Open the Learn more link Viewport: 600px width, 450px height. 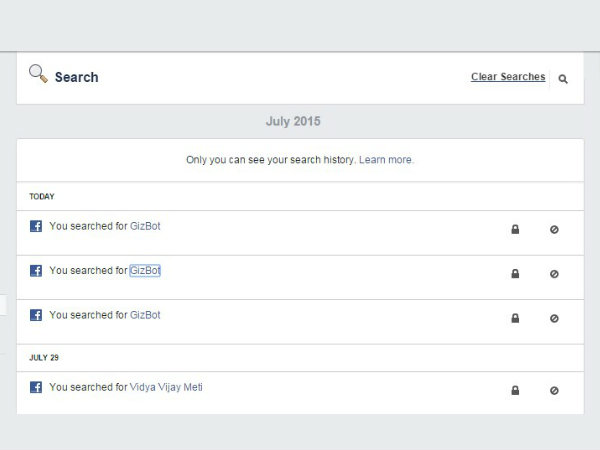point(386,160)
